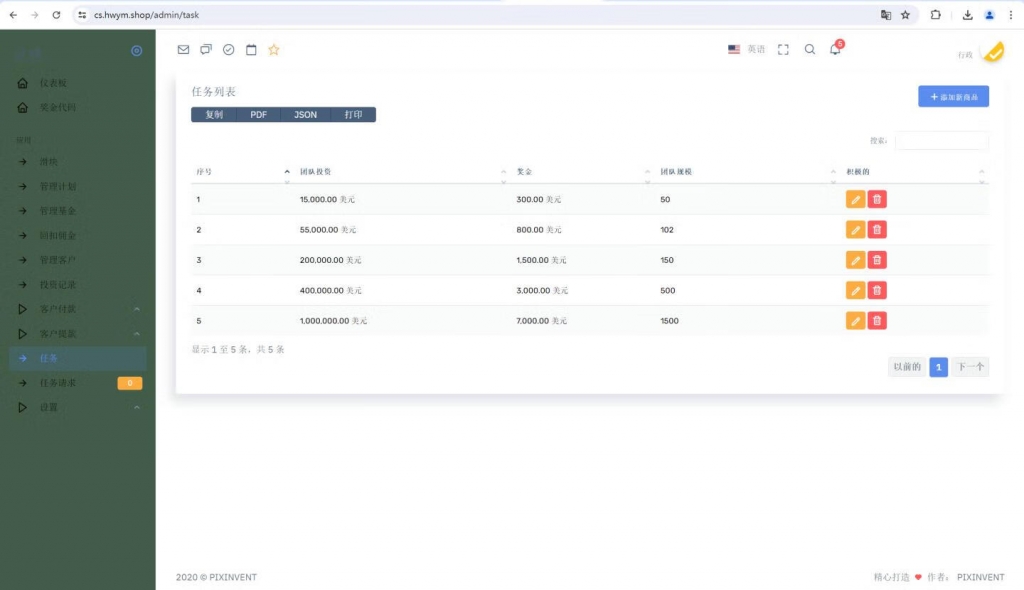Click the 打印 print button
The width and height of the screenshot is (1024, 590).
click(353, 115)
